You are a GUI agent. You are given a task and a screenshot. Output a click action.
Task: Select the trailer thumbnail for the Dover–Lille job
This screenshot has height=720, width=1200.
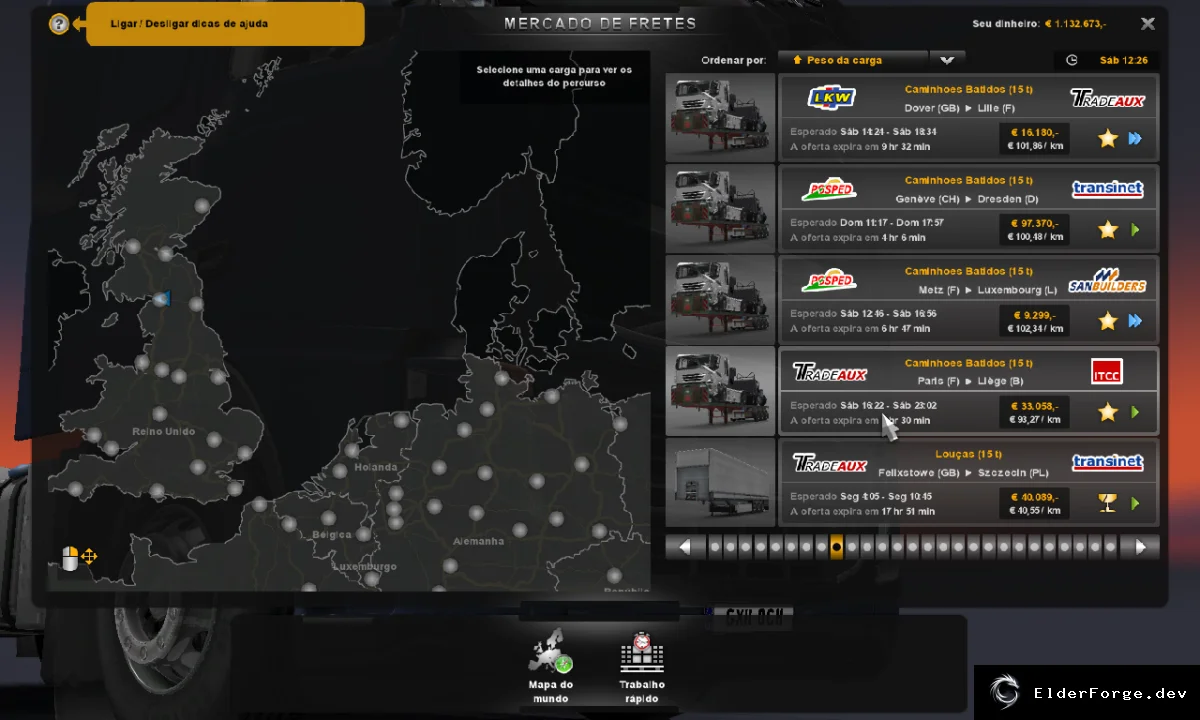pos(720,117)
